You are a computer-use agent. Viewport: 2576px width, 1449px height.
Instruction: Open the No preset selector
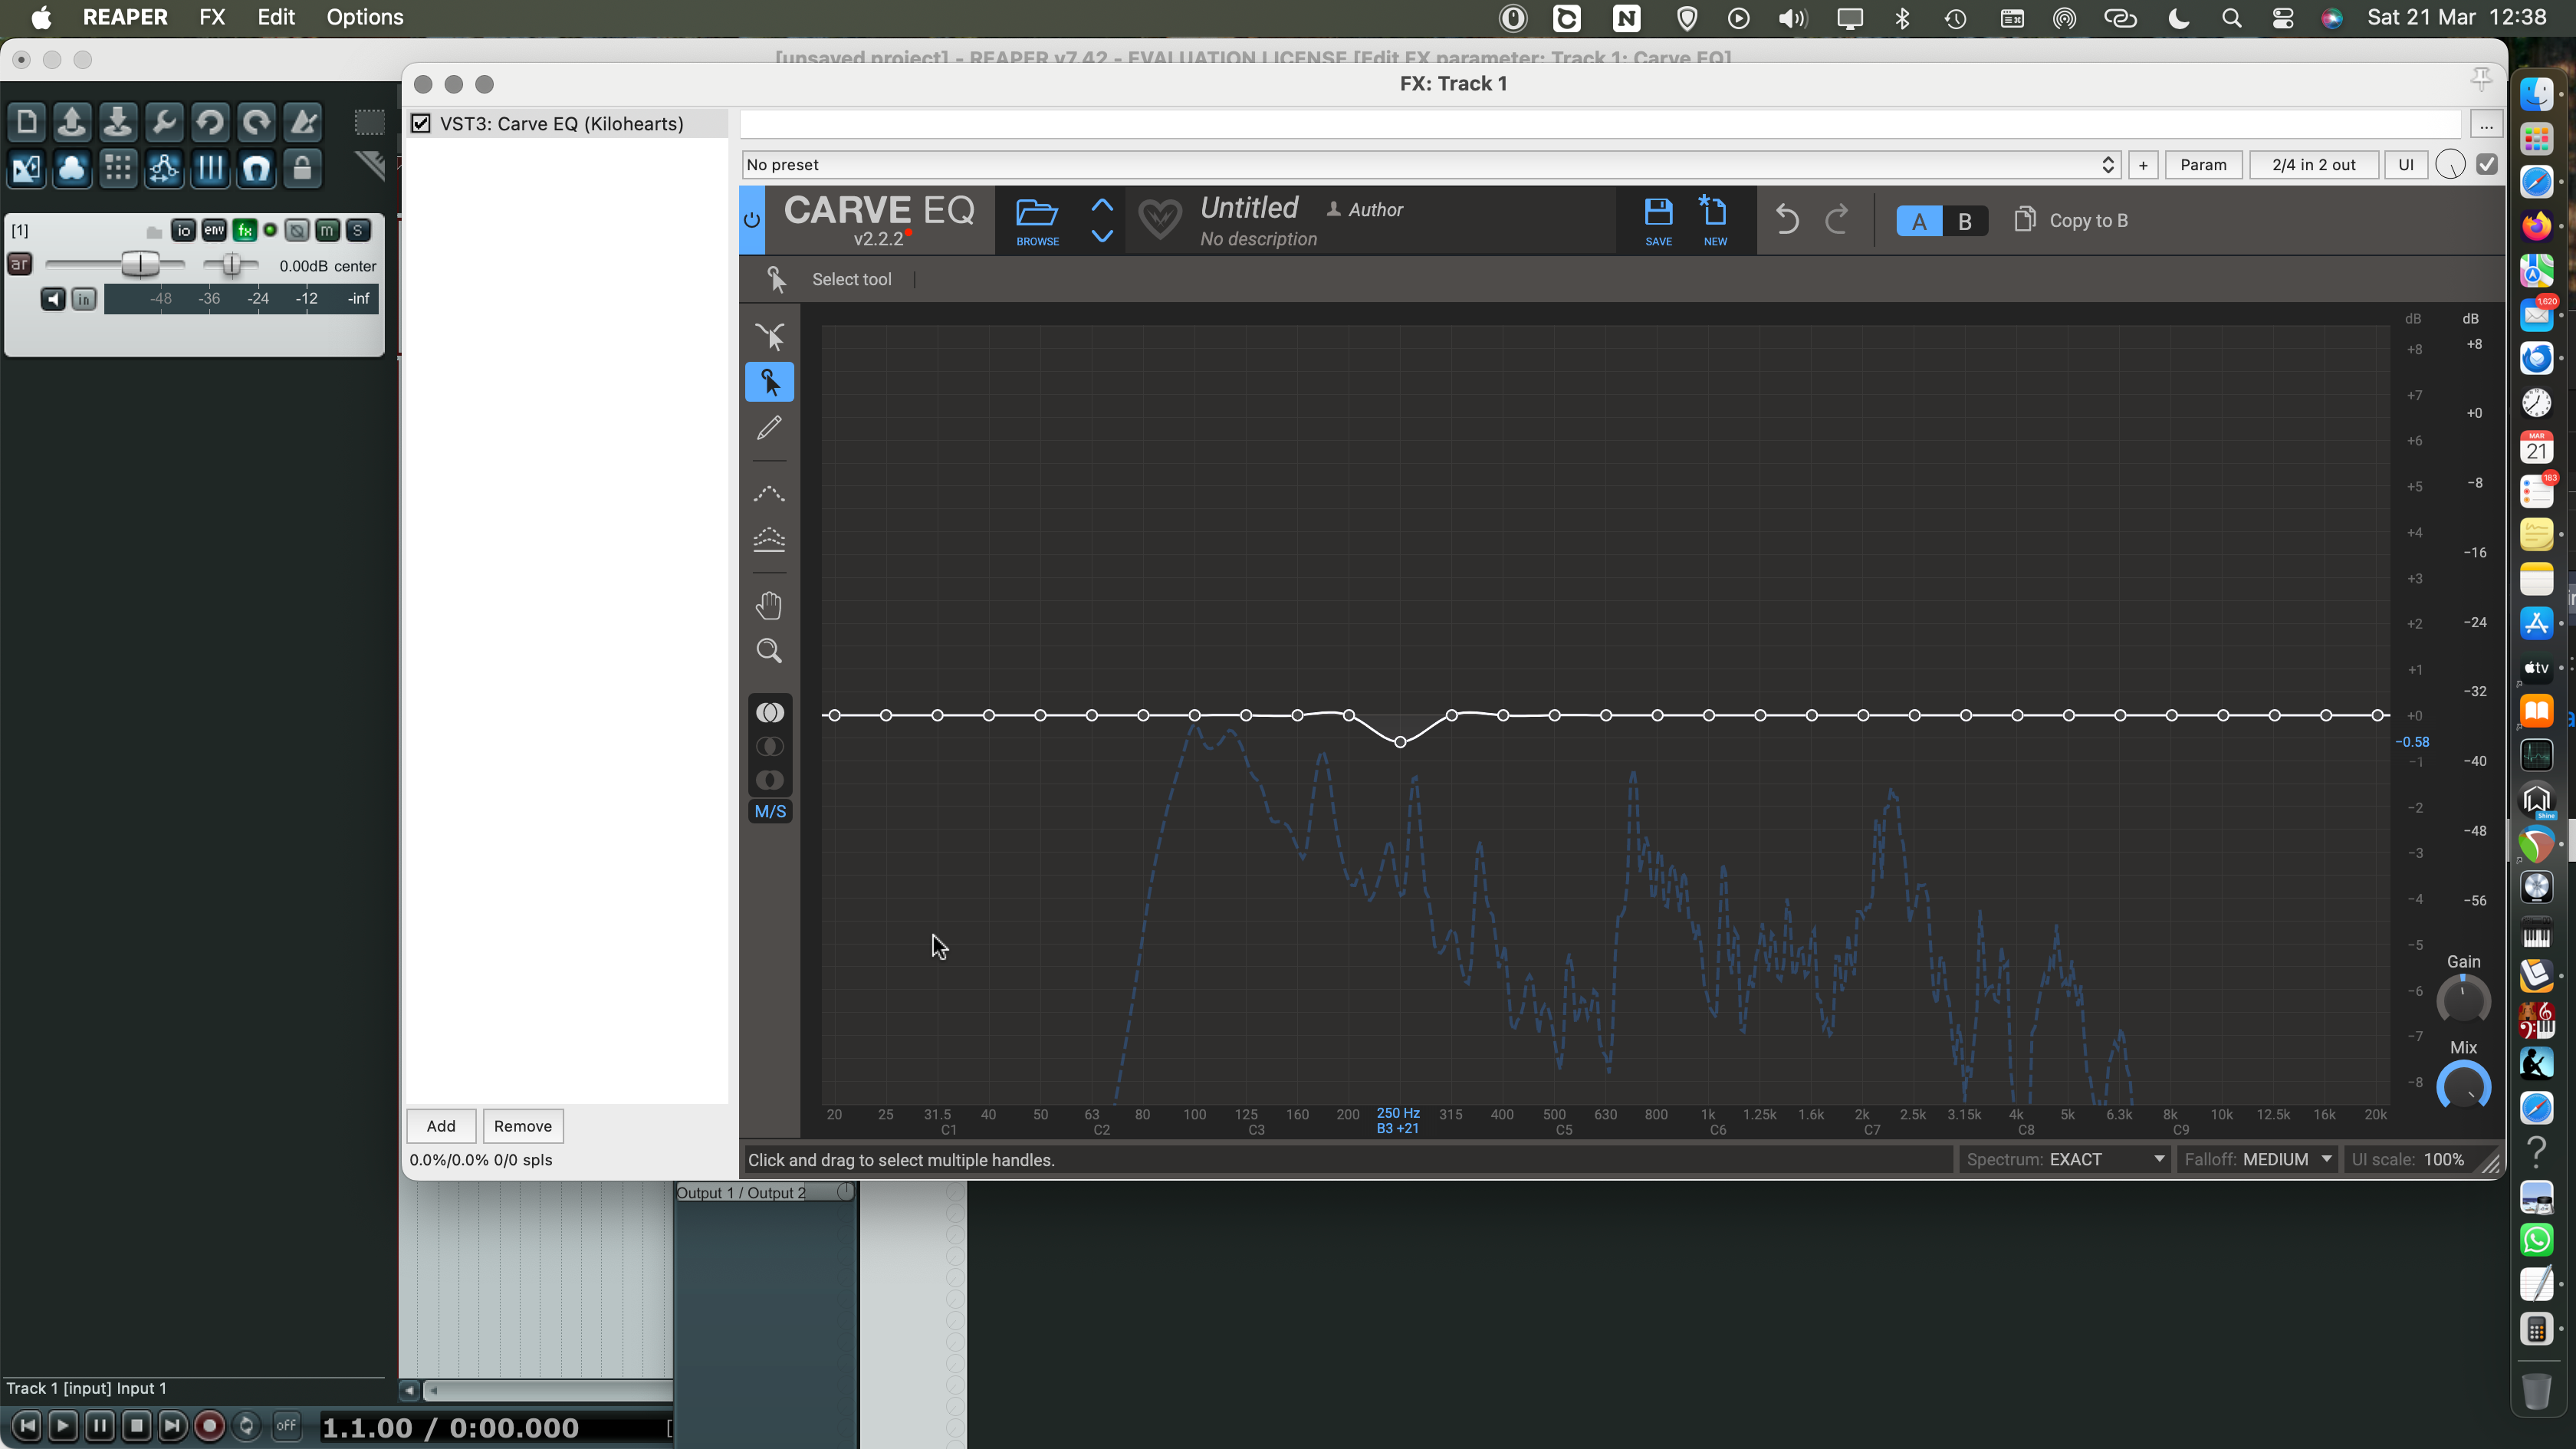pos(1420,164)
